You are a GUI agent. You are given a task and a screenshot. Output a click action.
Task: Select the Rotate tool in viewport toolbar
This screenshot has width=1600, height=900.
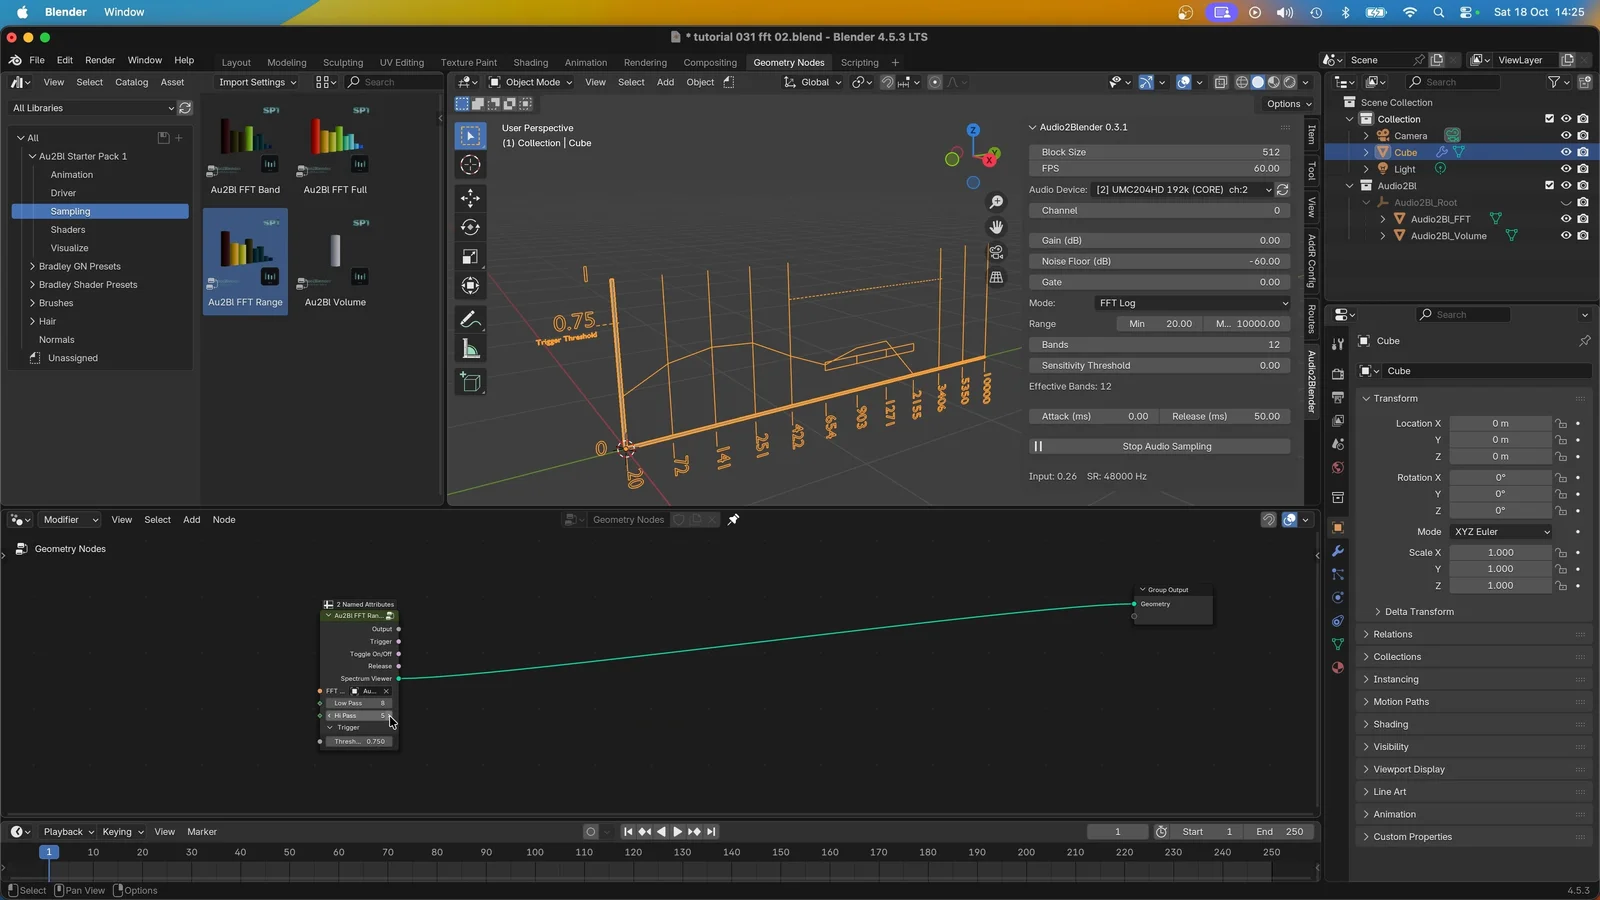(x=470, y=227)
